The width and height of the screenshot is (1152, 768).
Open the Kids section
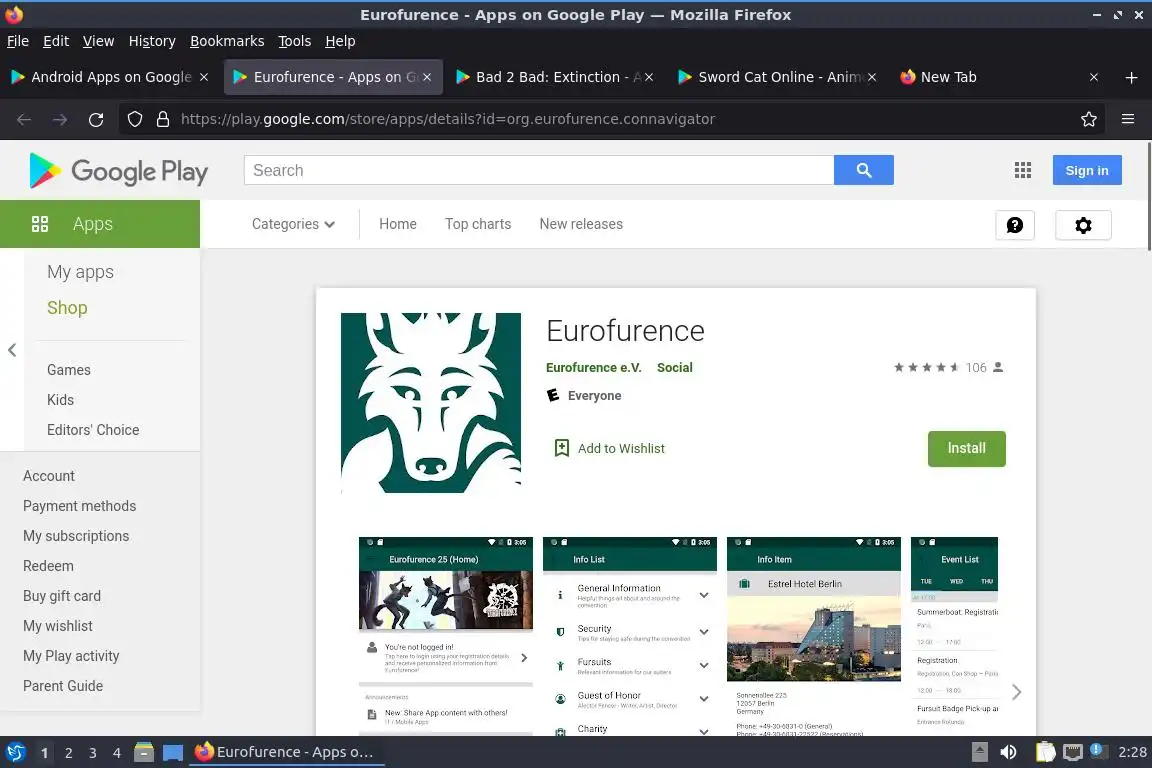60,400
